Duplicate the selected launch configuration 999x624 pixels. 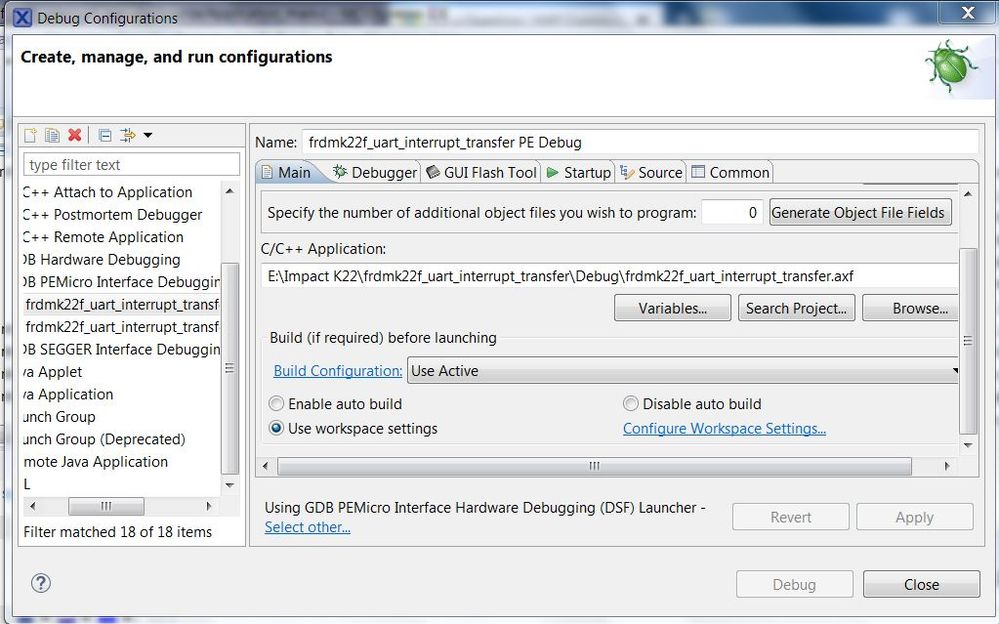[x=52, y=135]
